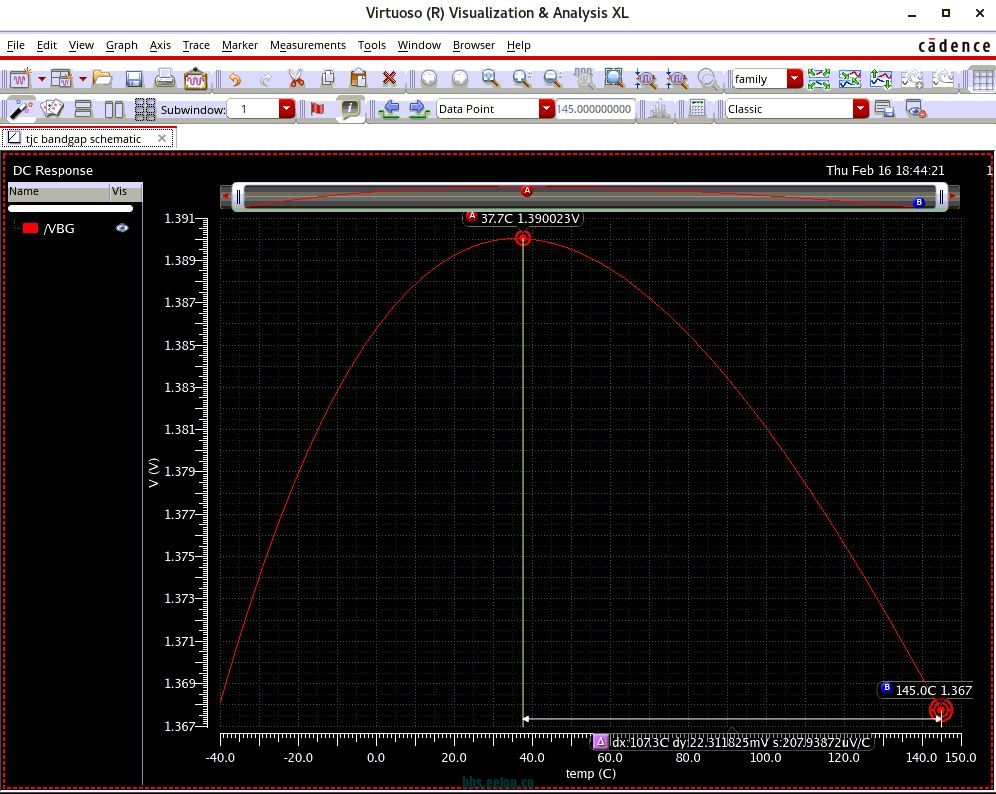
Task: Go to previous data point arrow
Action: point(389,109)
